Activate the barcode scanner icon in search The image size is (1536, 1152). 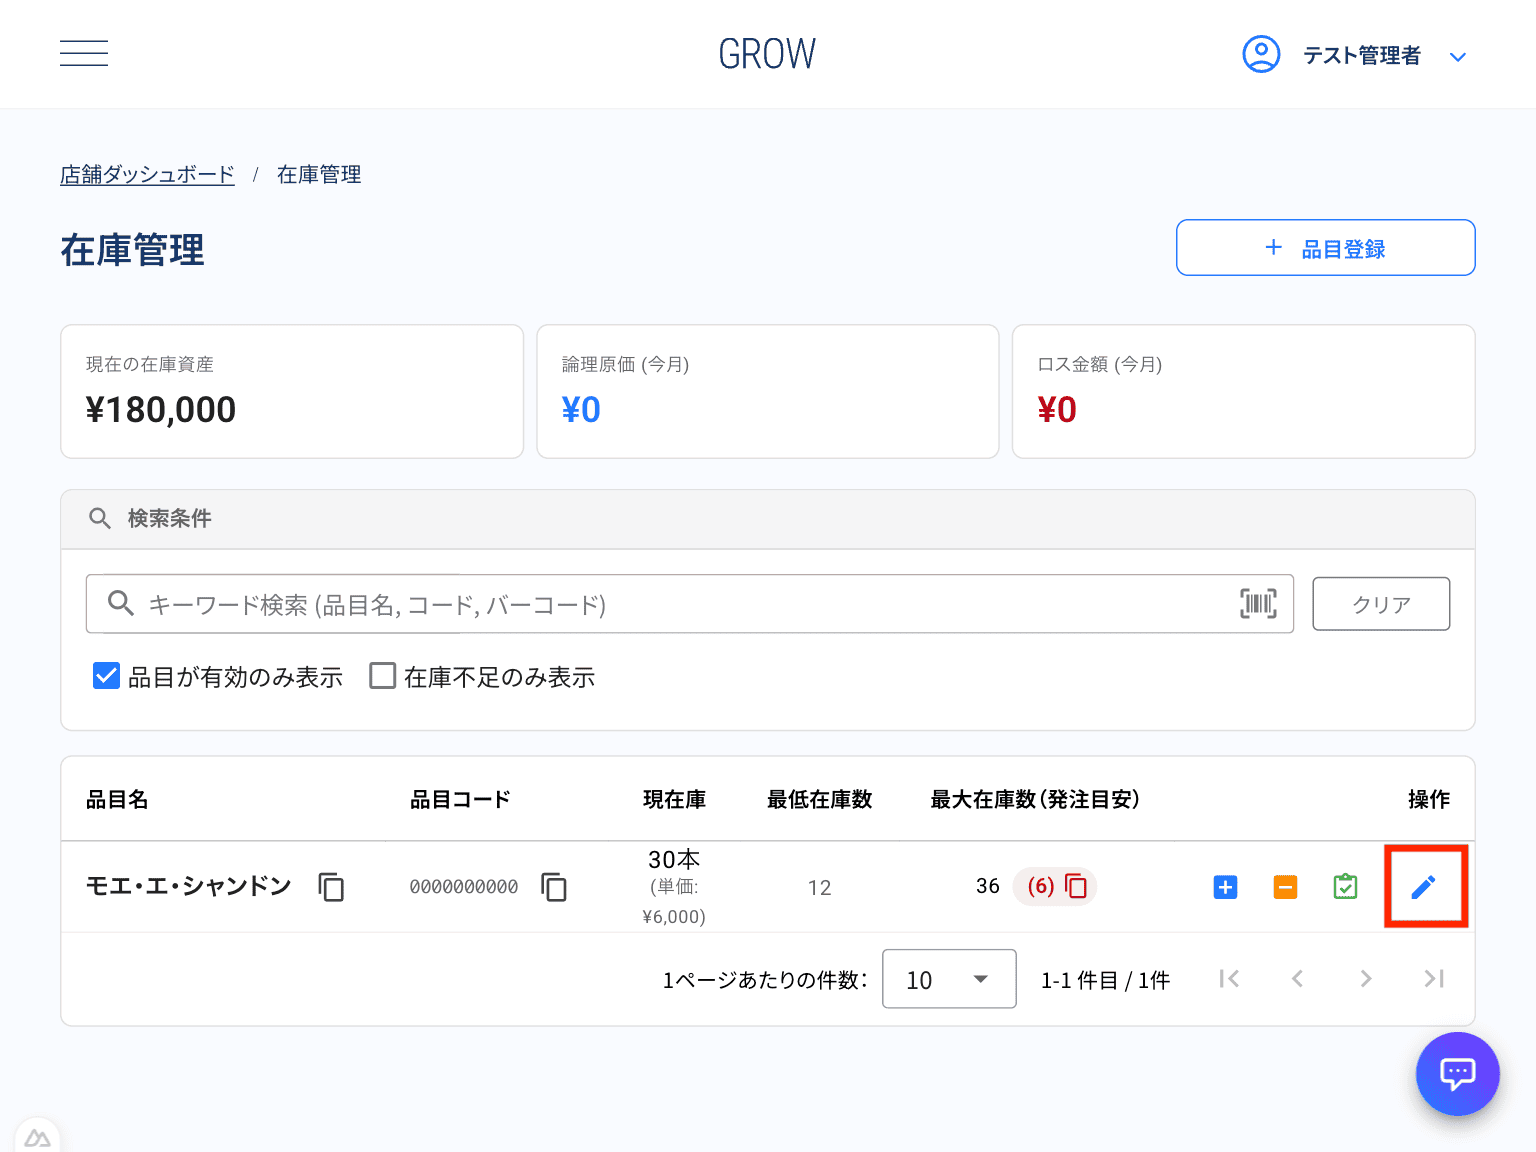pyautogui.click(x=1257, y=603)
